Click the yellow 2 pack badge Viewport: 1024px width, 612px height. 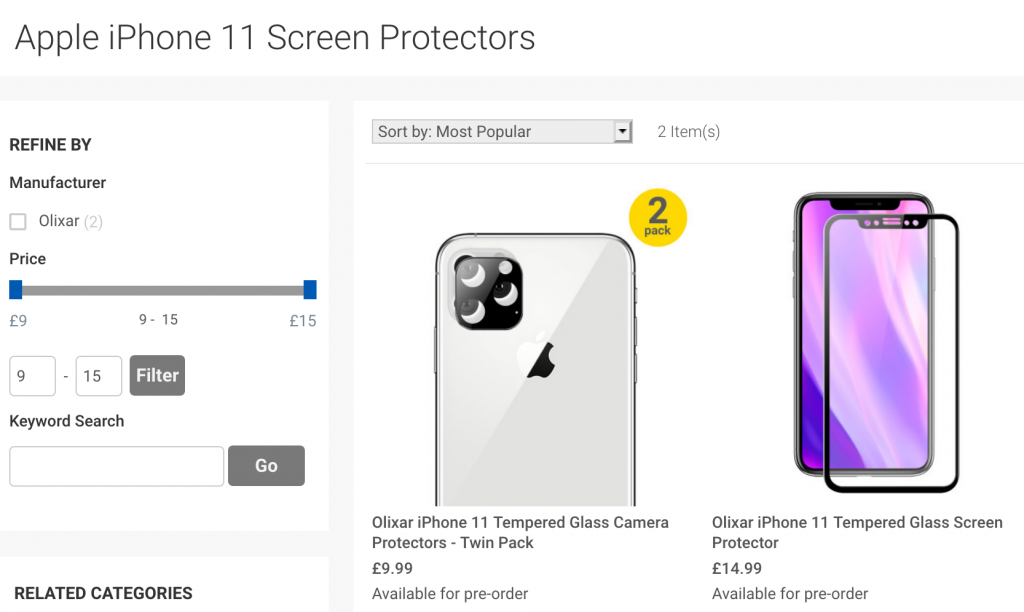[657, 217]
